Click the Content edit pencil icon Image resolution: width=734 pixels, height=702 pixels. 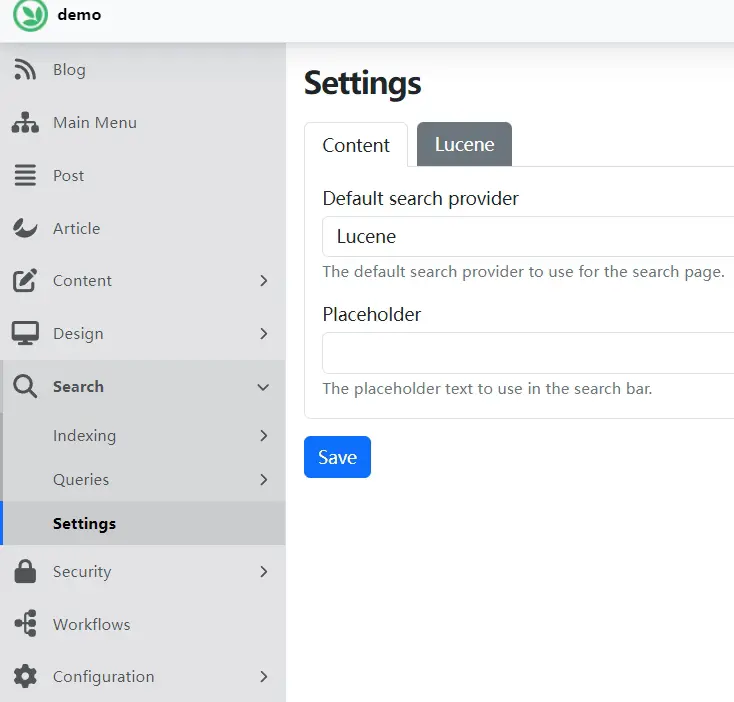coord(25,281)
